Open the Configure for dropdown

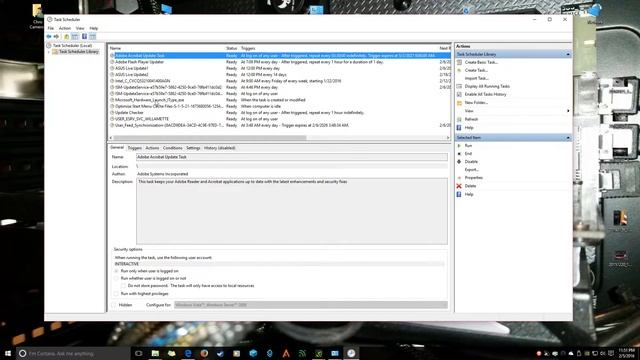coord(311,305)
